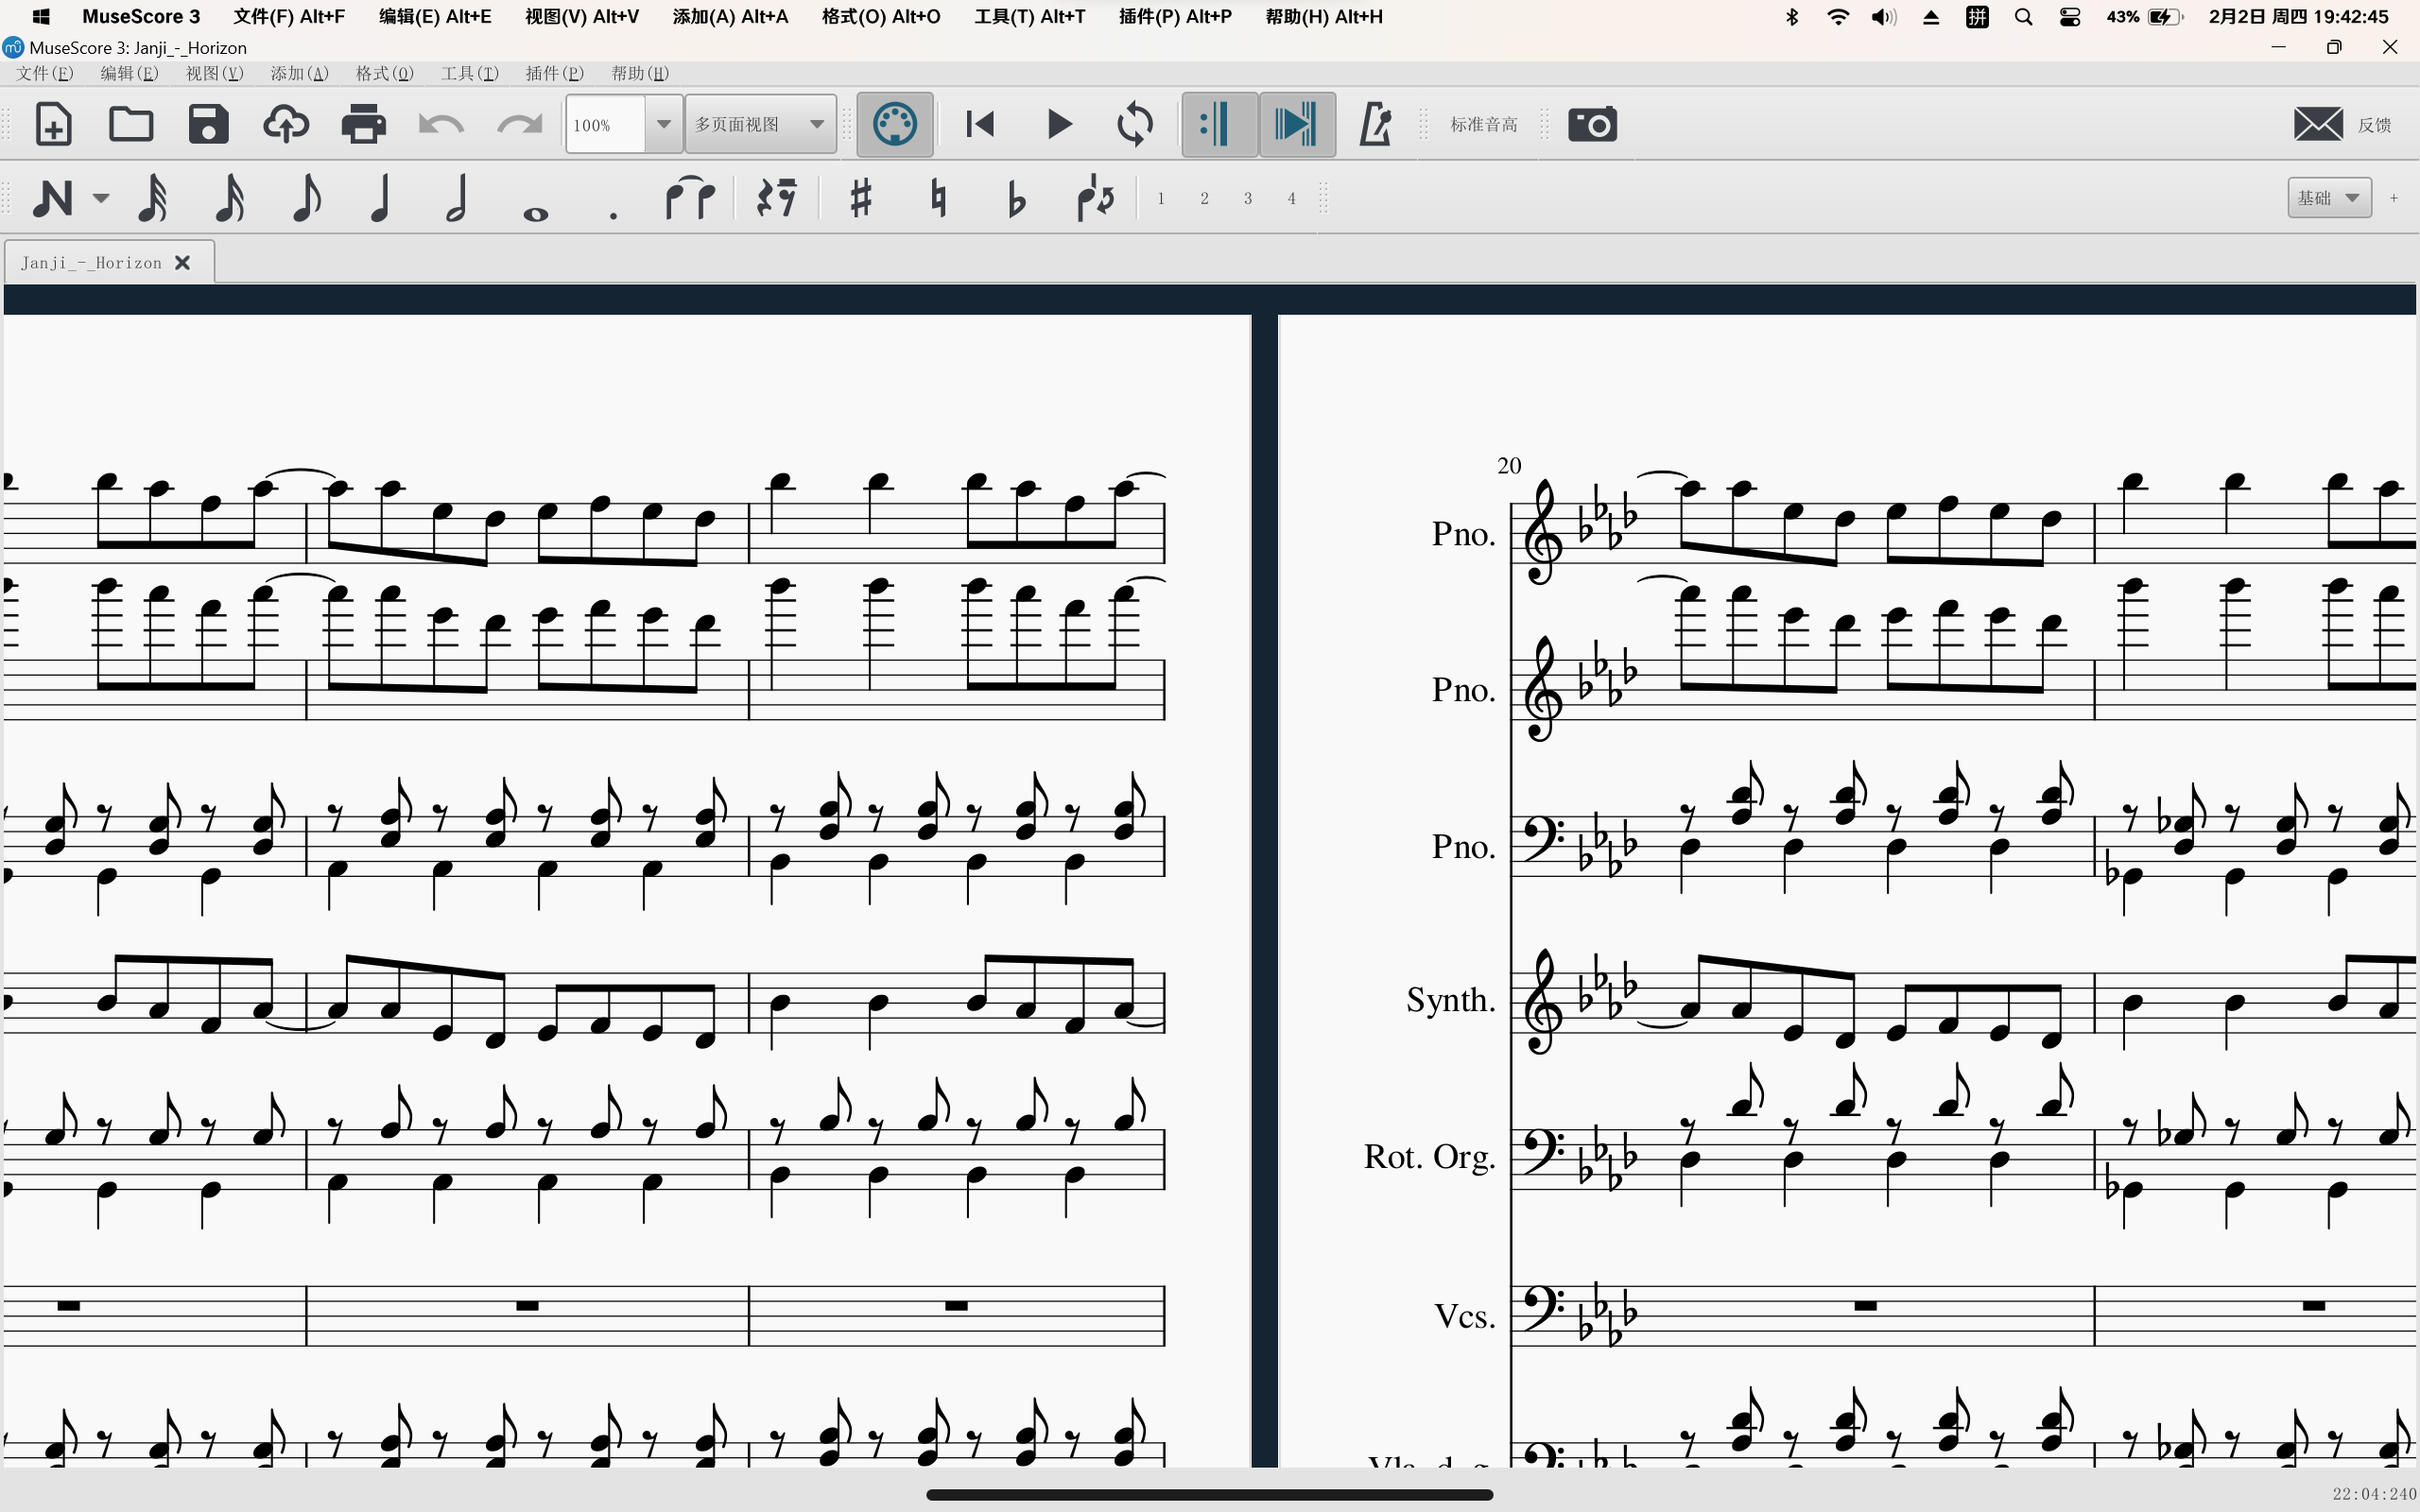Save the score with the floppy disk icon

208,125
